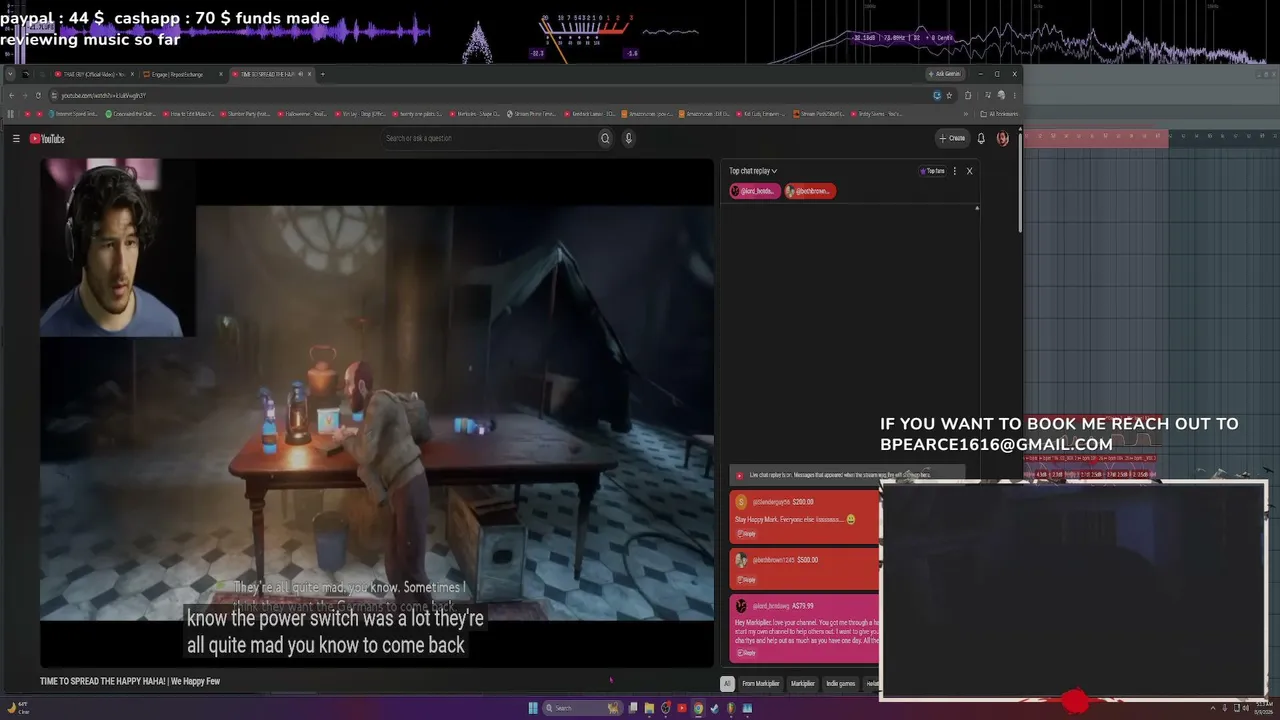Select the @lord_bondawg pinned chat chip
The image size is (1280, 720).
coord(754,191)
